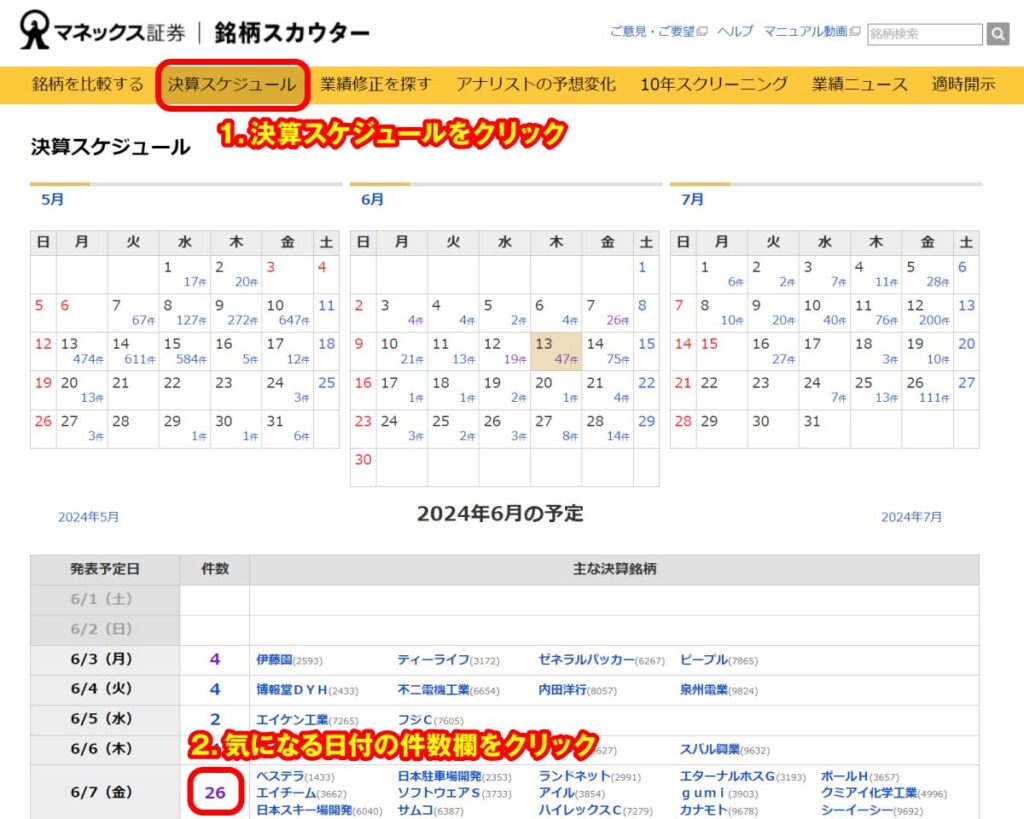
Task: Click the search magnifier button
Action: click(x=998, y=33)
